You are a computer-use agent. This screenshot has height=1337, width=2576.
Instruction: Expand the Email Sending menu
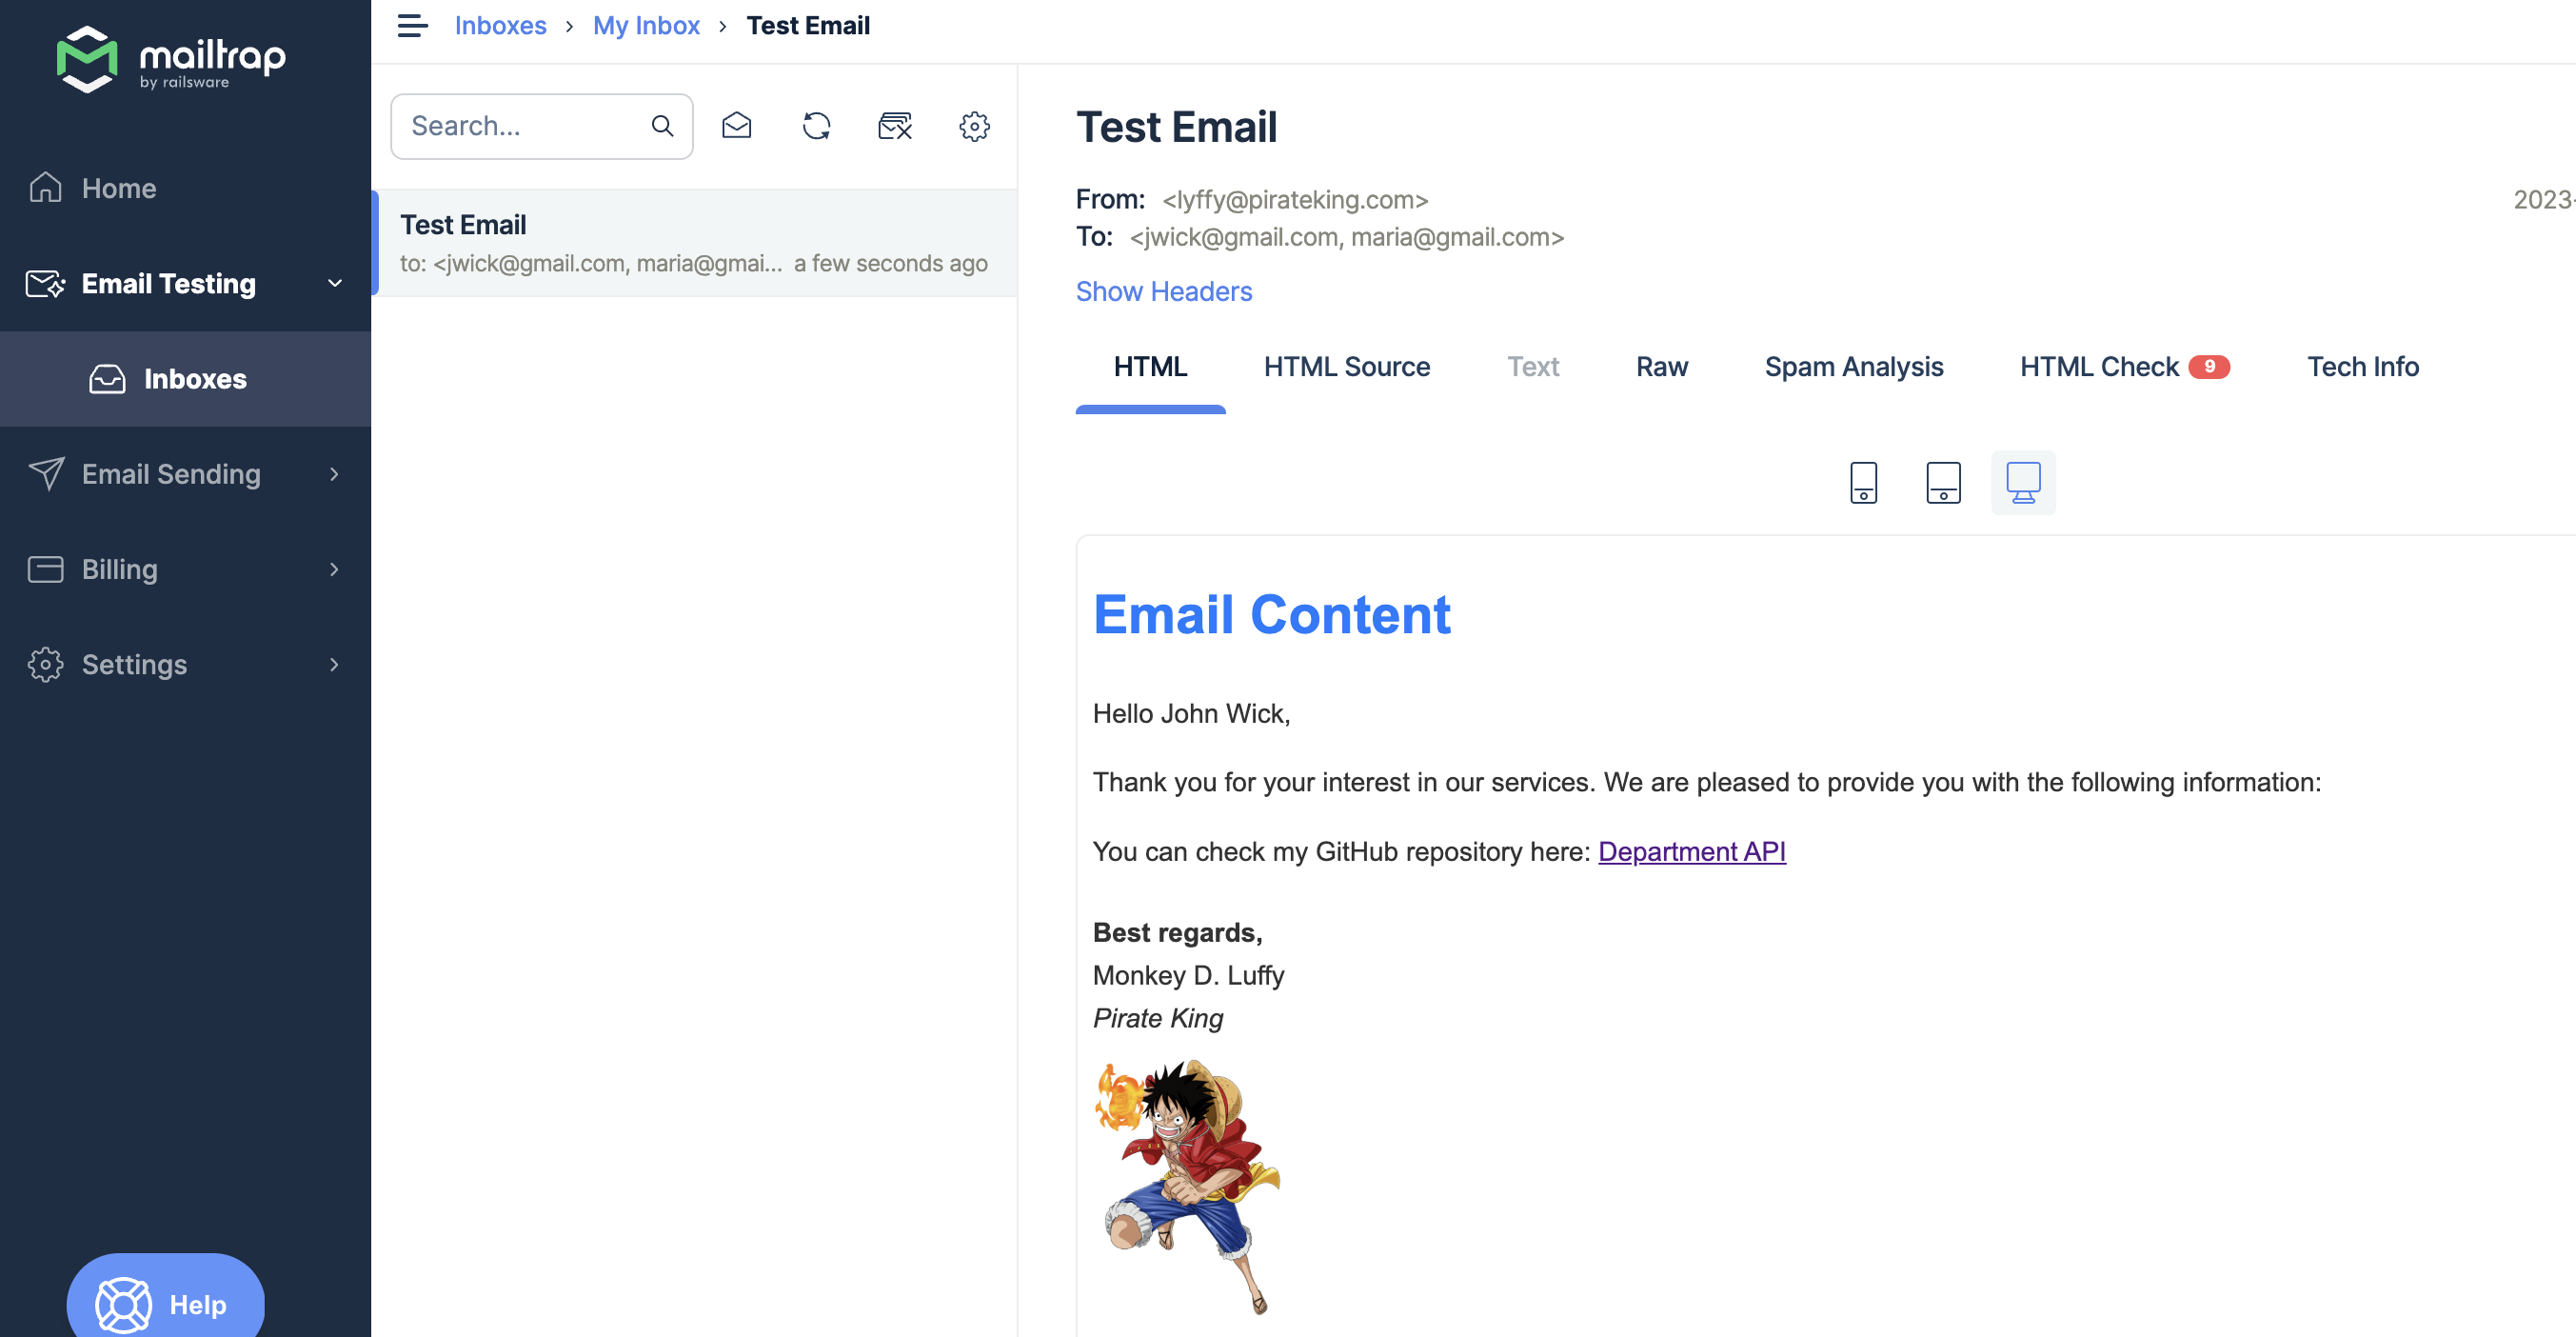[334, 474]
